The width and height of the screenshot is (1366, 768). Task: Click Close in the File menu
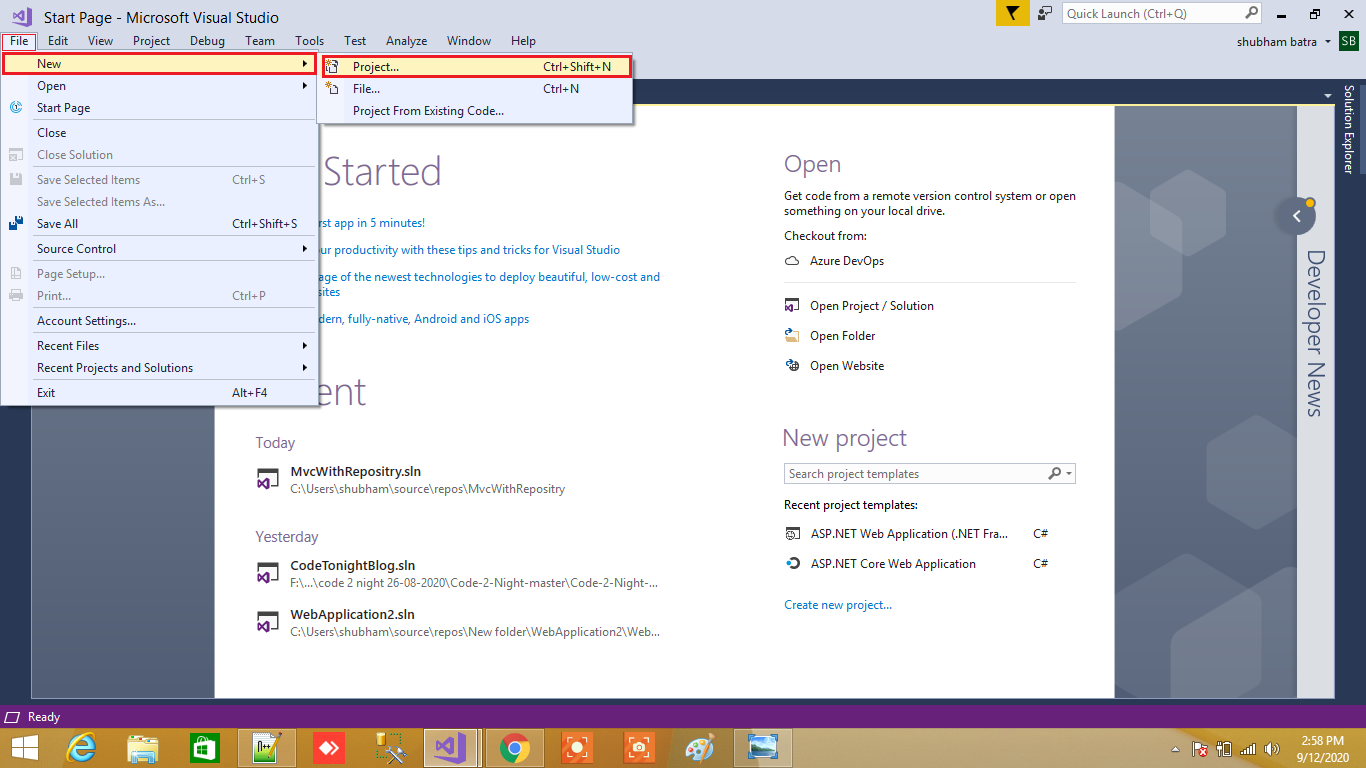[x=159, y=133]
